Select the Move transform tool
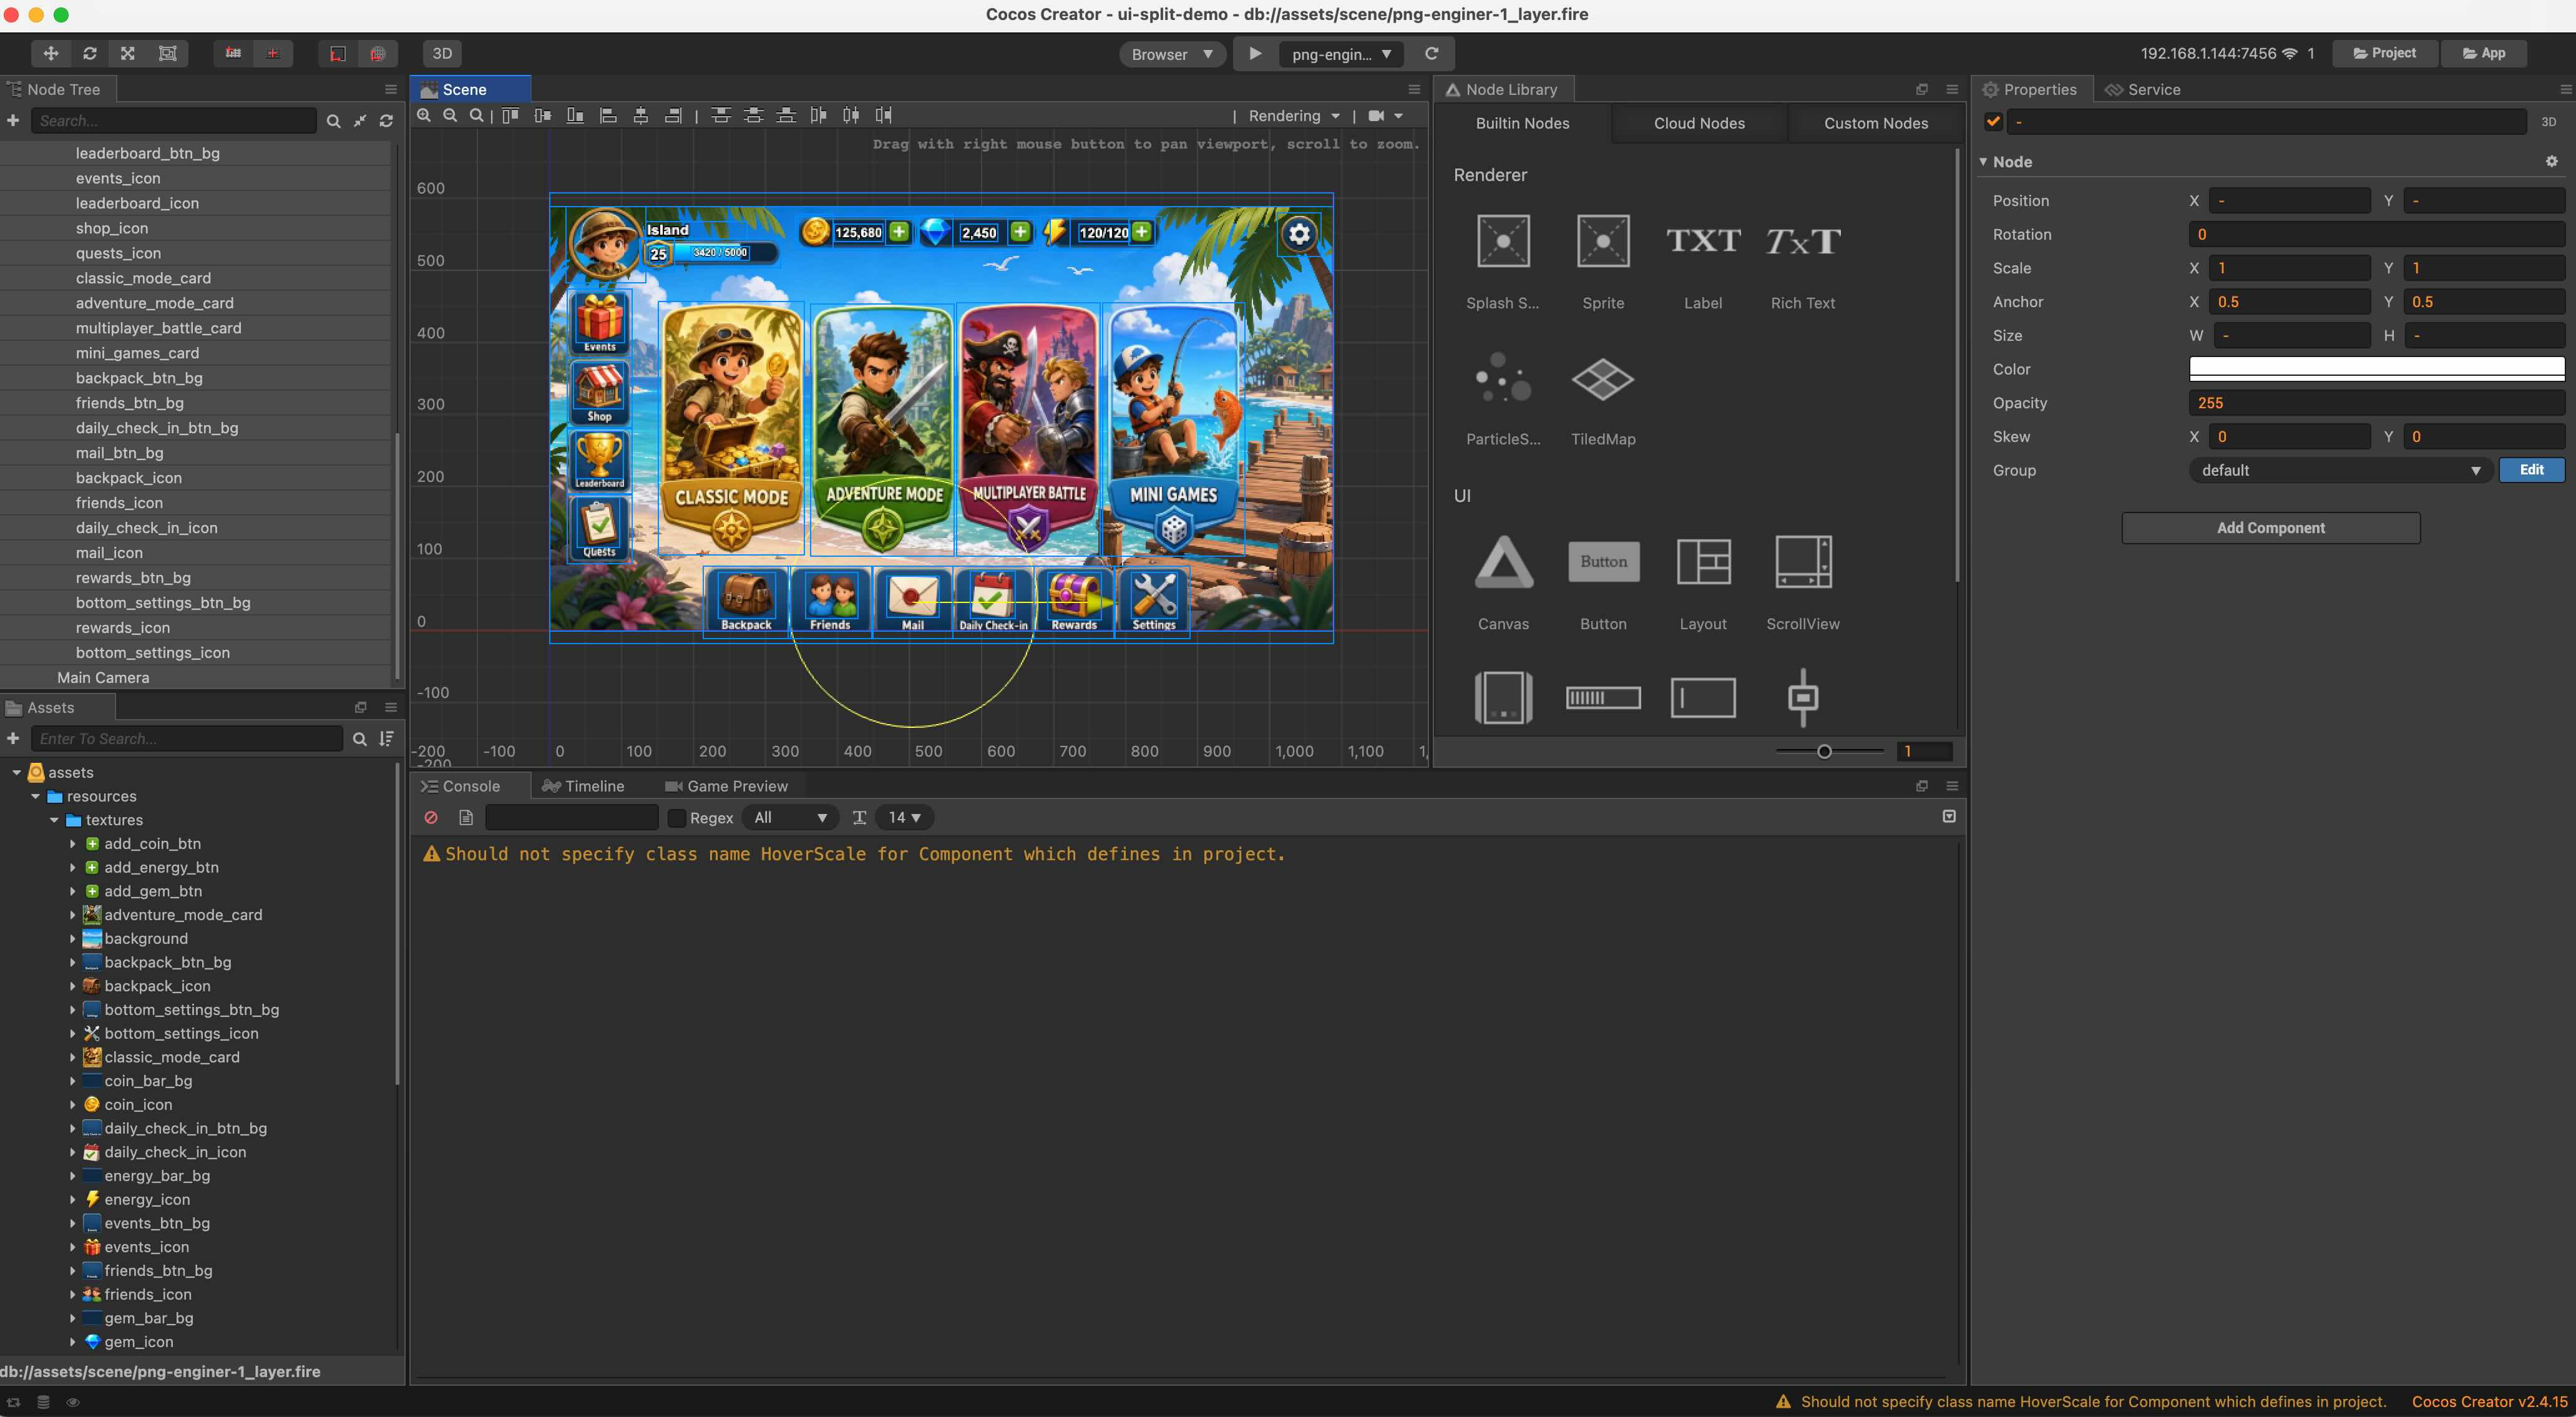Screen dimensions: 2576x1417 (x=51, y=53)
